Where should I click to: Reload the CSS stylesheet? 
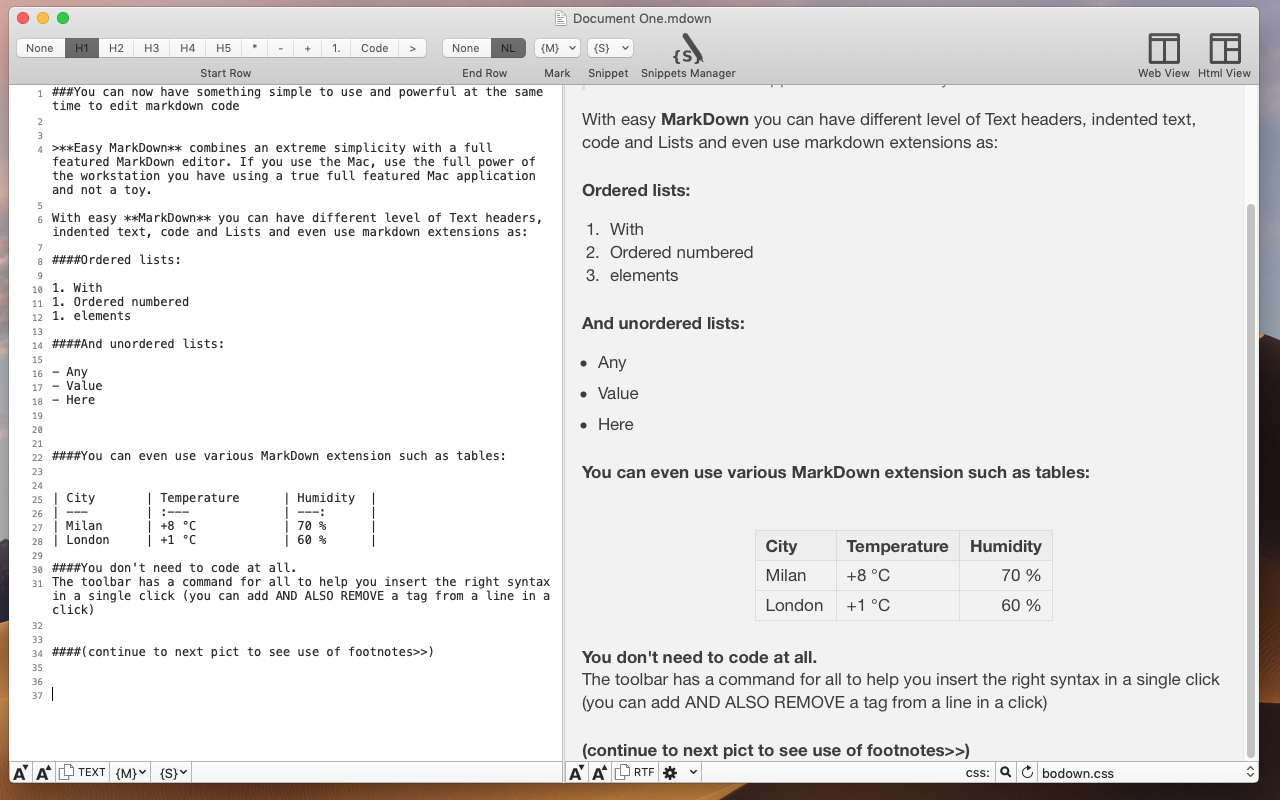[1027, 772]
